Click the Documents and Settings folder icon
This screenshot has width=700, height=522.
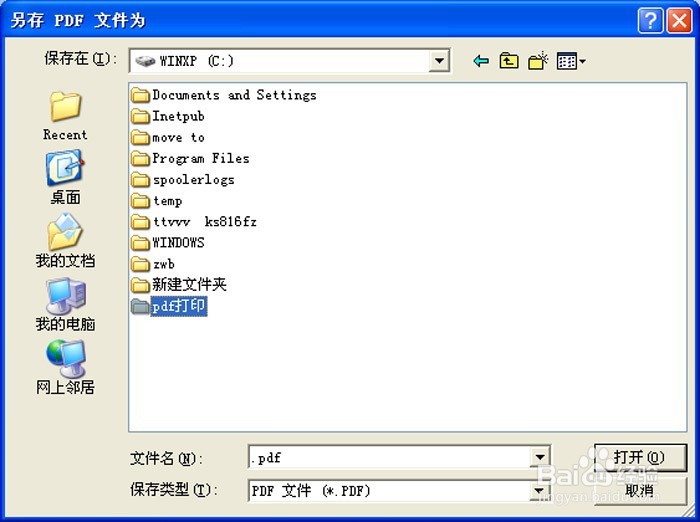140,95
